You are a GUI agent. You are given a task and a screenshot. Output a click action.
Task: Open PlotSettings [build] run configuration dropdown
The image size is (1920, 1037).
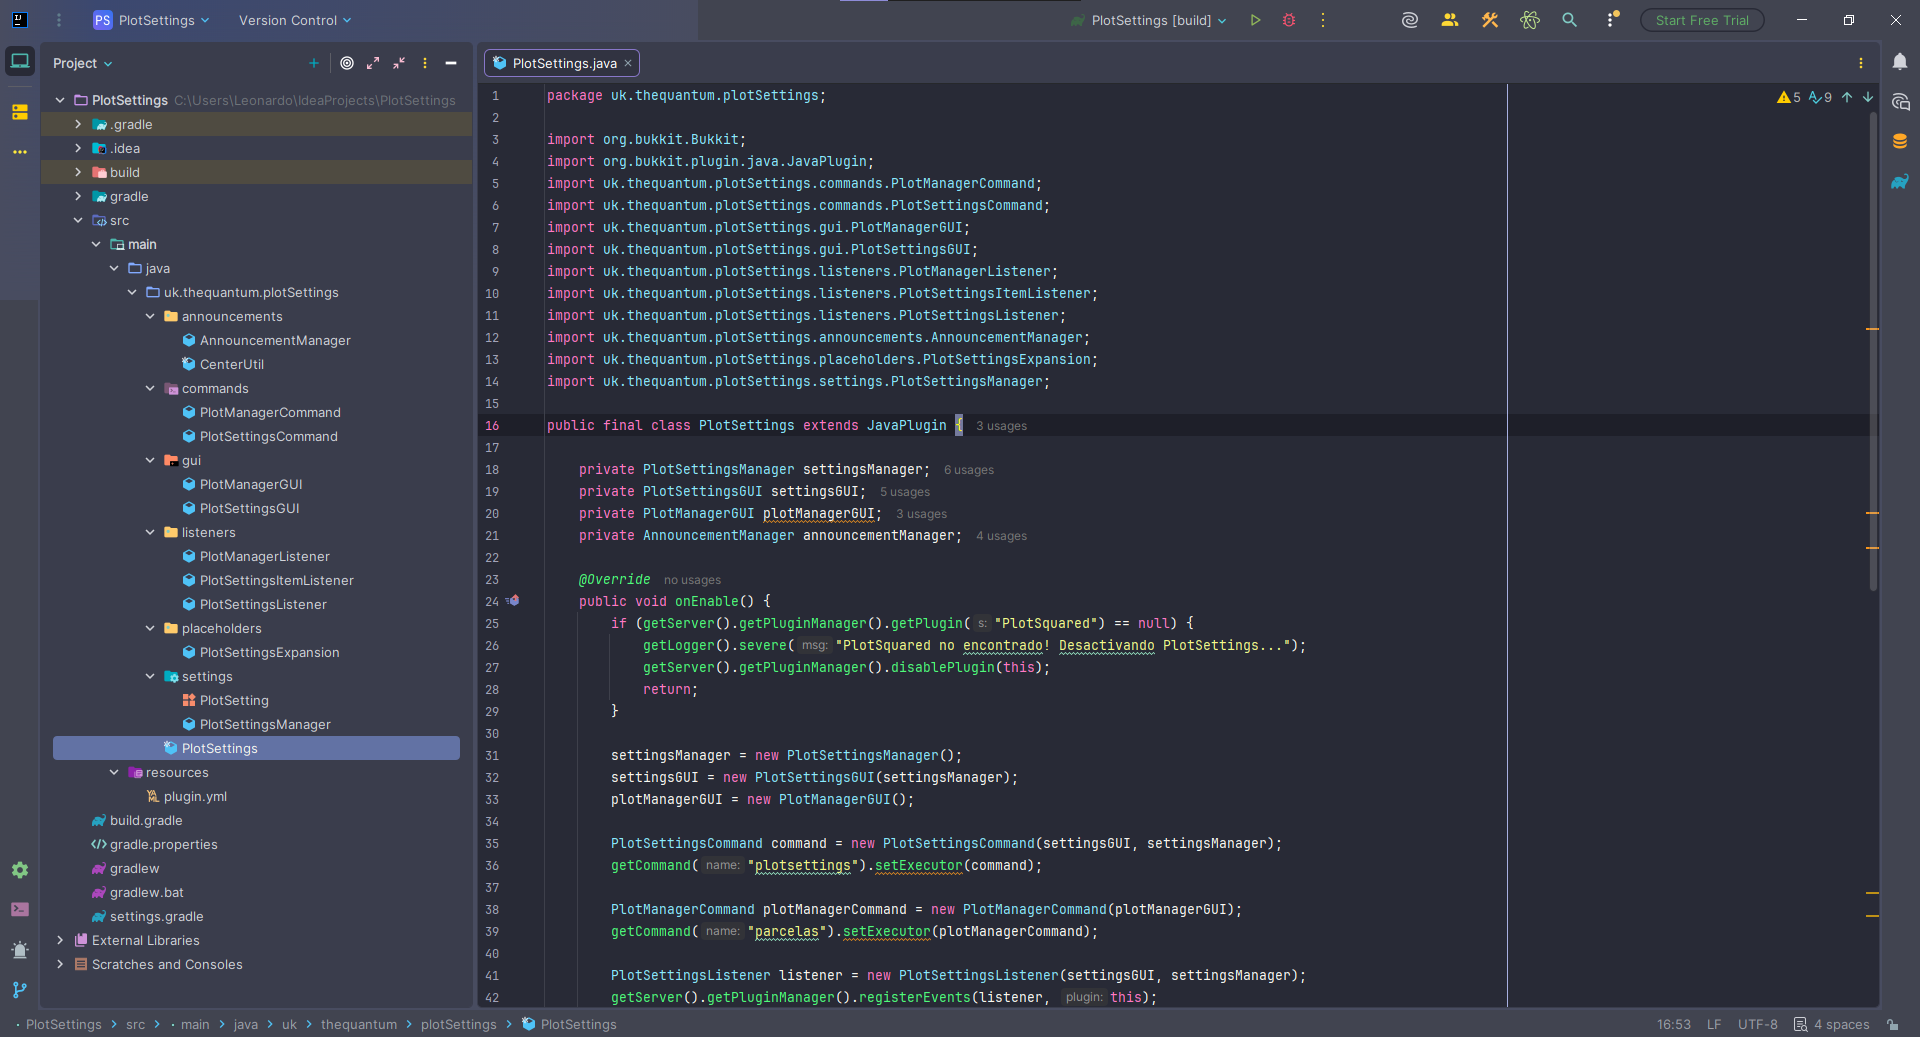pyautogui.click(x=1149, y=20)
